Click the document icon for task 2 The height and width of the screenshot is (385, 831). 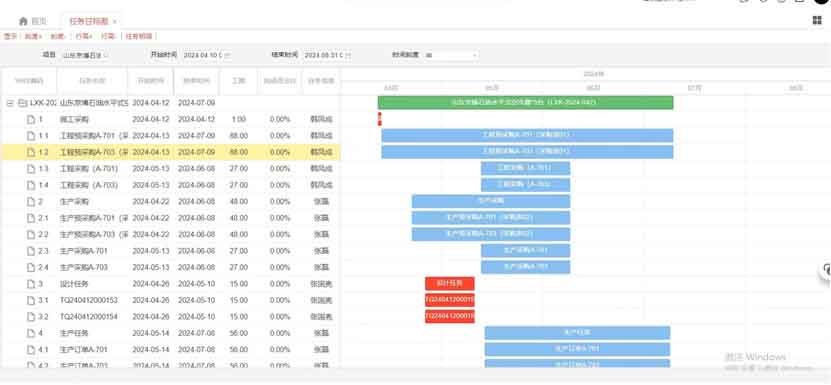tap(31, 202)
